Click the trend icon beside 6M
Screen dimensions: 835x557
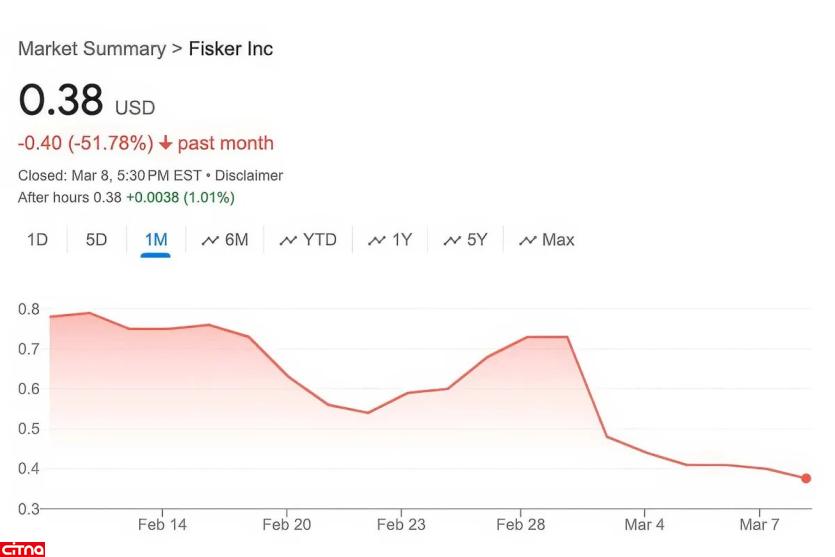pyautogui.click(x=210, y=240)
